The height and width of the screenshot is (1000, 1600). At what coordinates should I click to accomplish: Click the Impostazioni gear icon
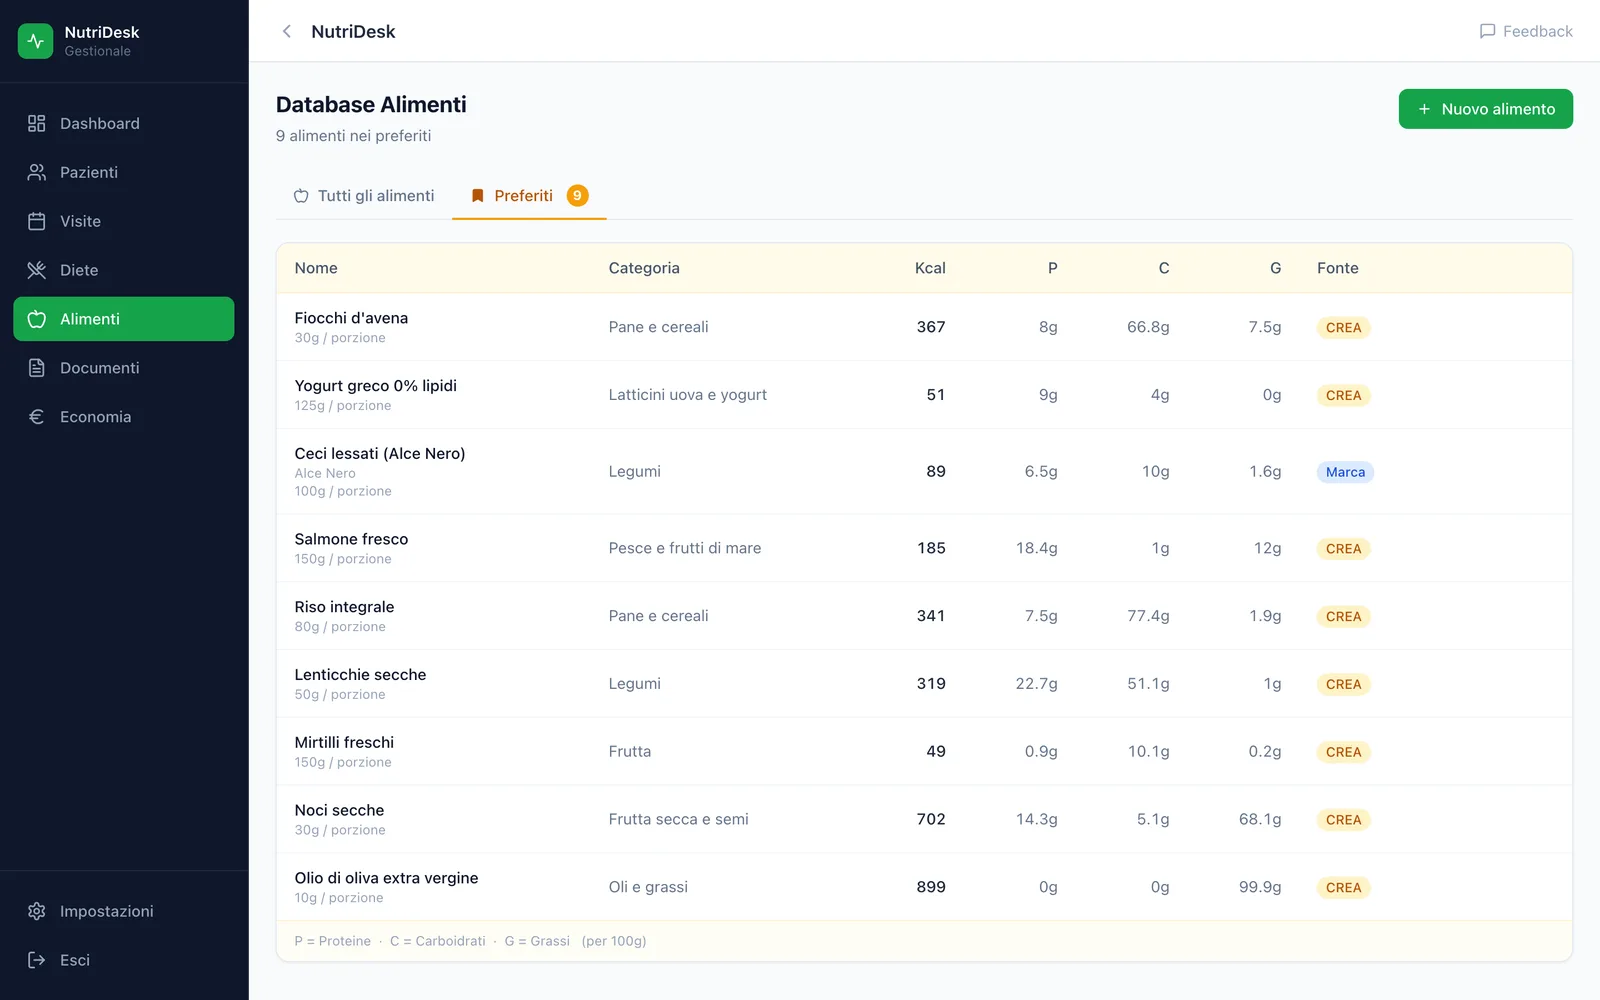point(37,911)
